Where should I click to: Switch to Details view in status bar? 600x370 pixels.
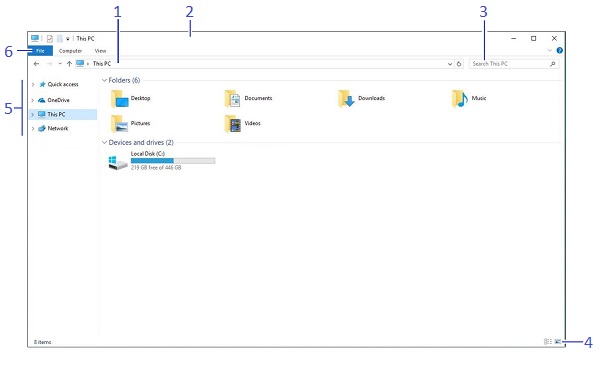tap(548, 342)
